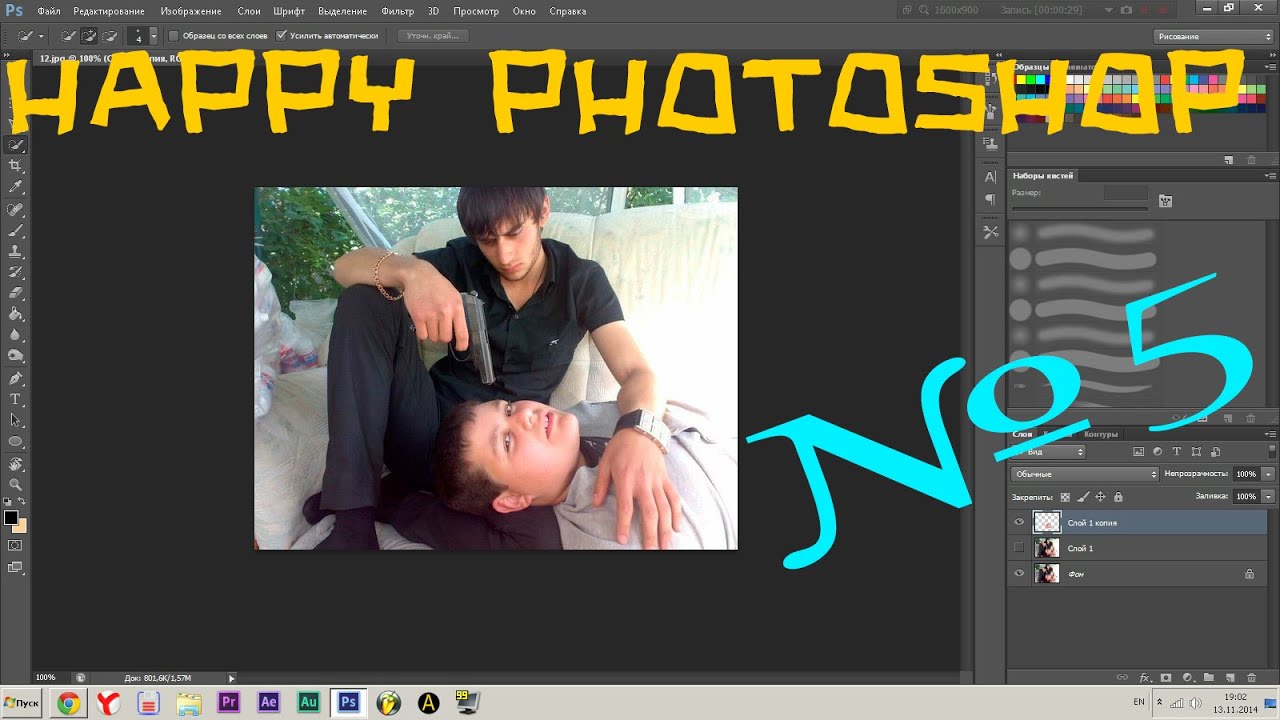The width and height of the screenshot is (1280, 720).
Task: Swap foreground and background colors
Action: coord(23,501)
